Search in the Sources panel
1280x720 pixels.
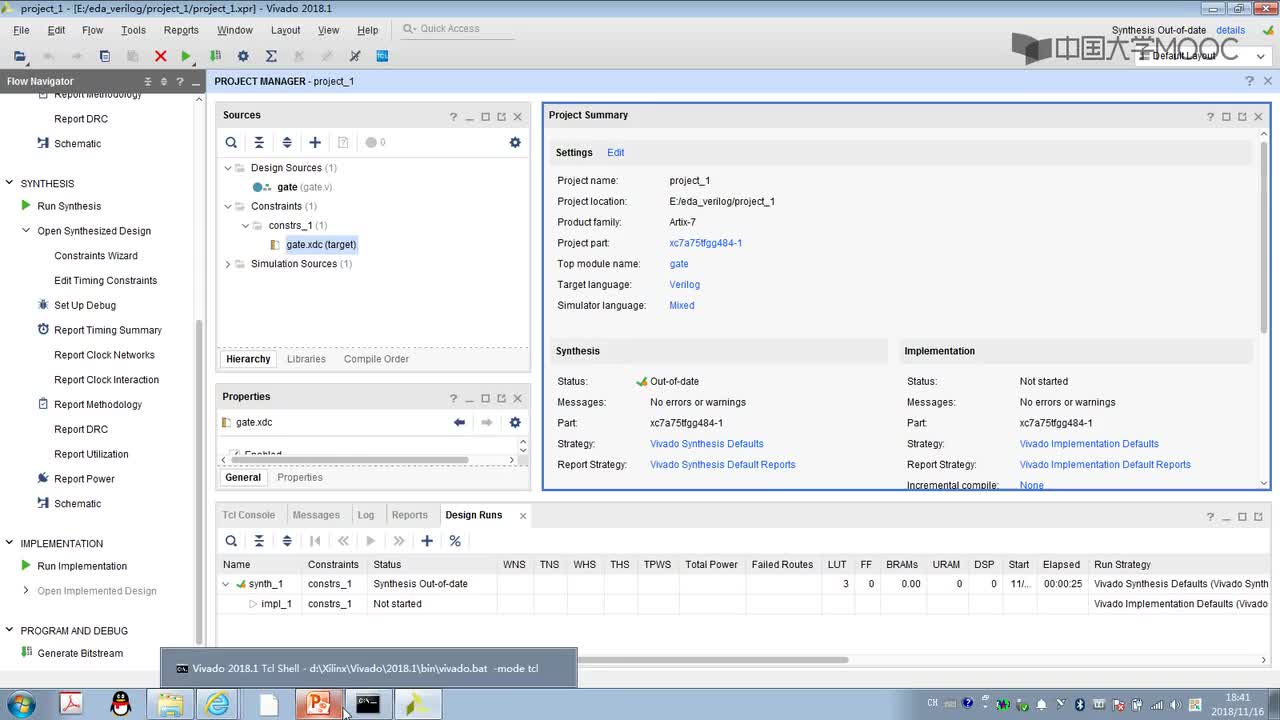coord(231,143)
